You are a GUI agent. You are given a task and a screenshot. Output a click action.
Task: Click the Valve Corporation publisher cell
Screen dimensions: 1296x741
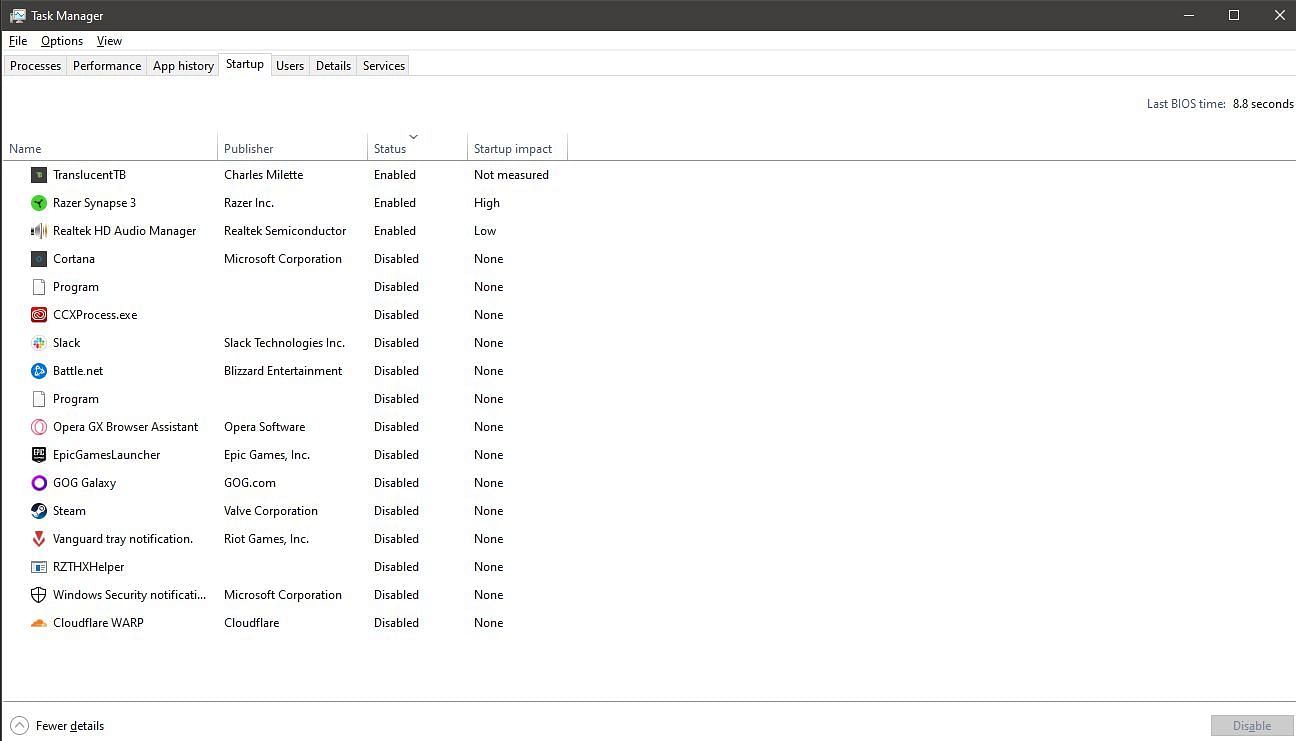pyautogui.click(x=271, y=511)
